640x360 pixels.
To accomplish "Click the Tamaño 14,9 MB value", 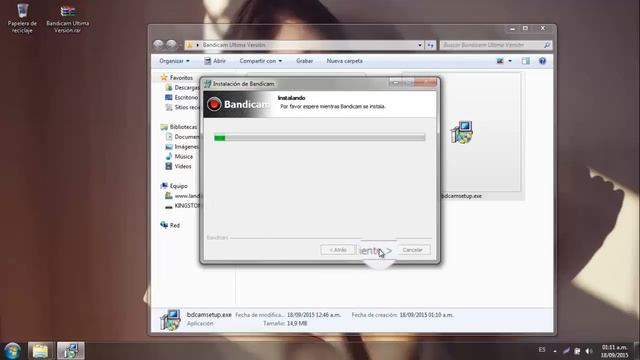I will (297, 323).
